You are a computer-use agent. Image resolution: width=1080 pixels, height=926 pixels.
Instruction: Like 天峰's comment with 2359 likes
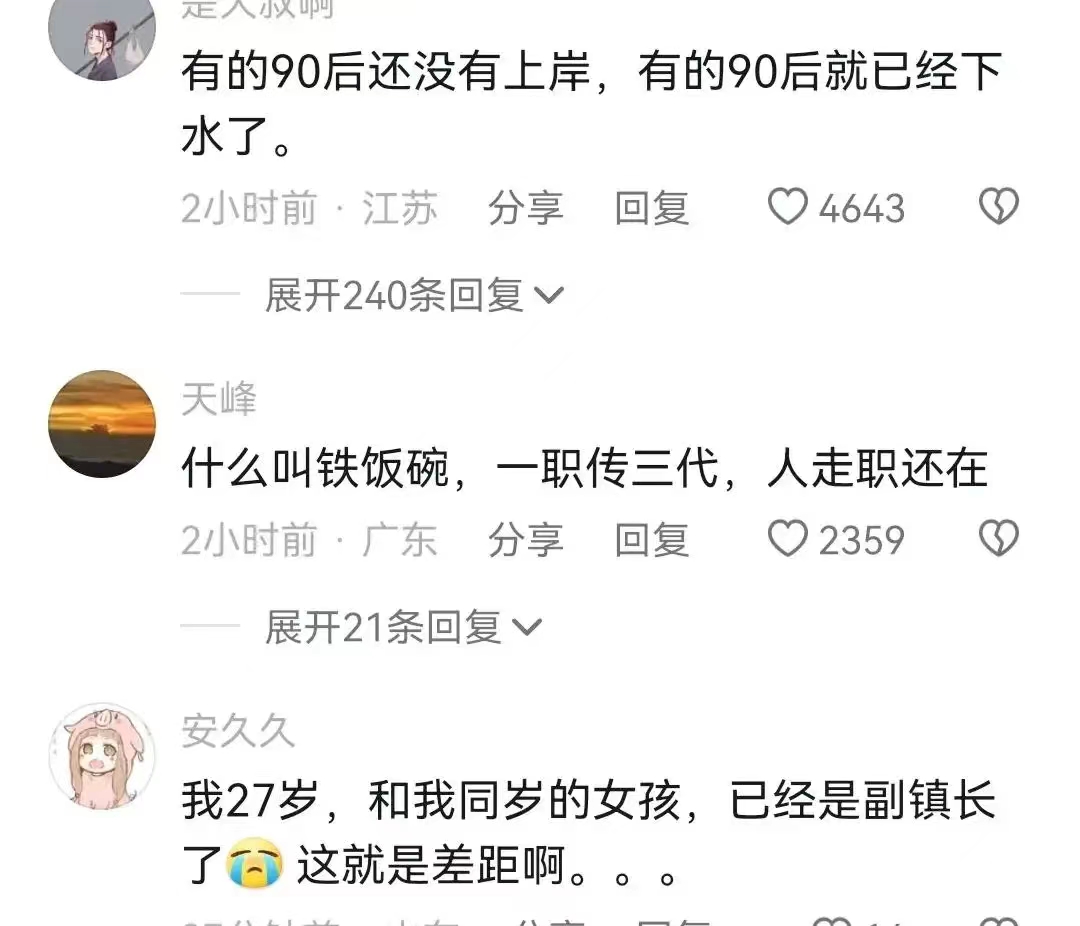coord(787,538)
